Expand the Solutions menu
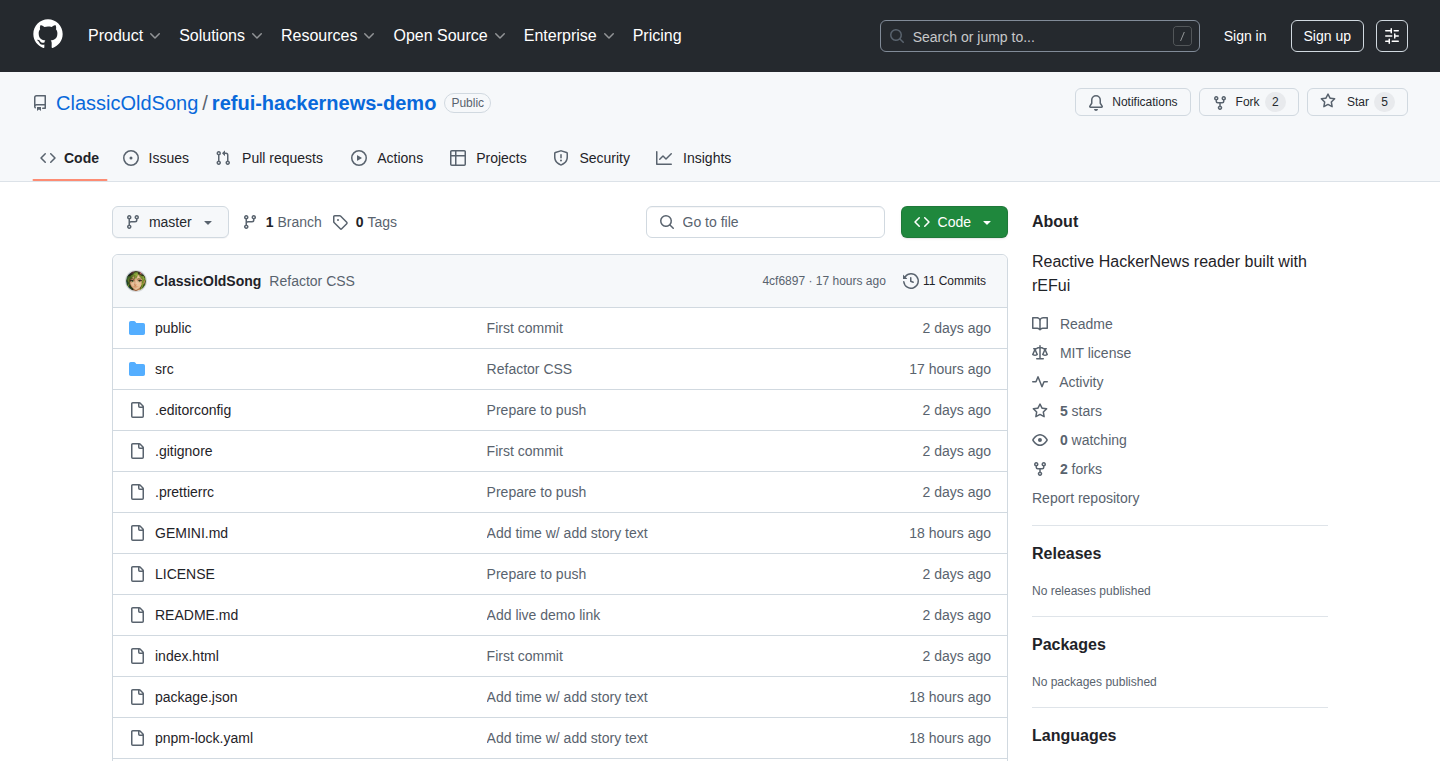 [221, 35]
